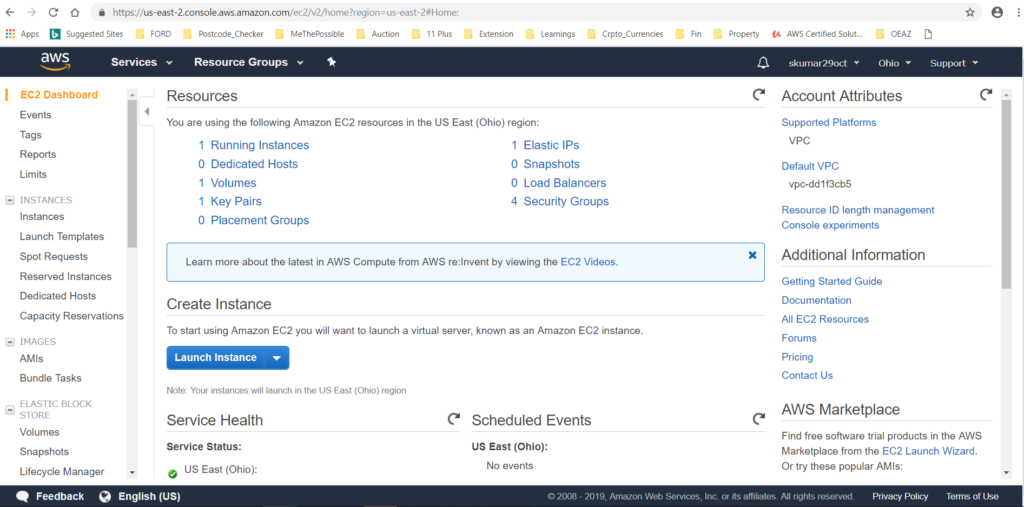Click the browser address bar URL
Image resolution: width=1024 pixels, height=507 pixels.
pyautogui.click(x=285, y=12)
